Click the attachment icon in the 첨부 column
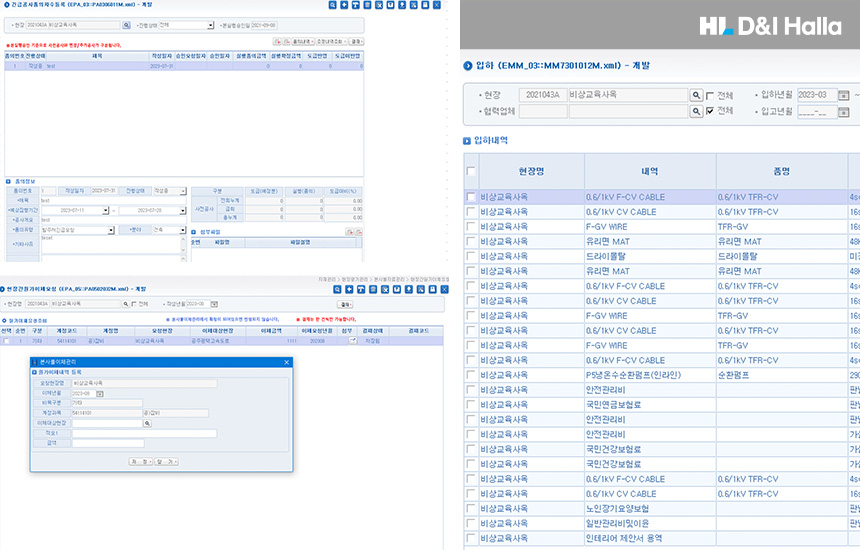The width and height of the screenshot is (860, 550). [351, 341]
